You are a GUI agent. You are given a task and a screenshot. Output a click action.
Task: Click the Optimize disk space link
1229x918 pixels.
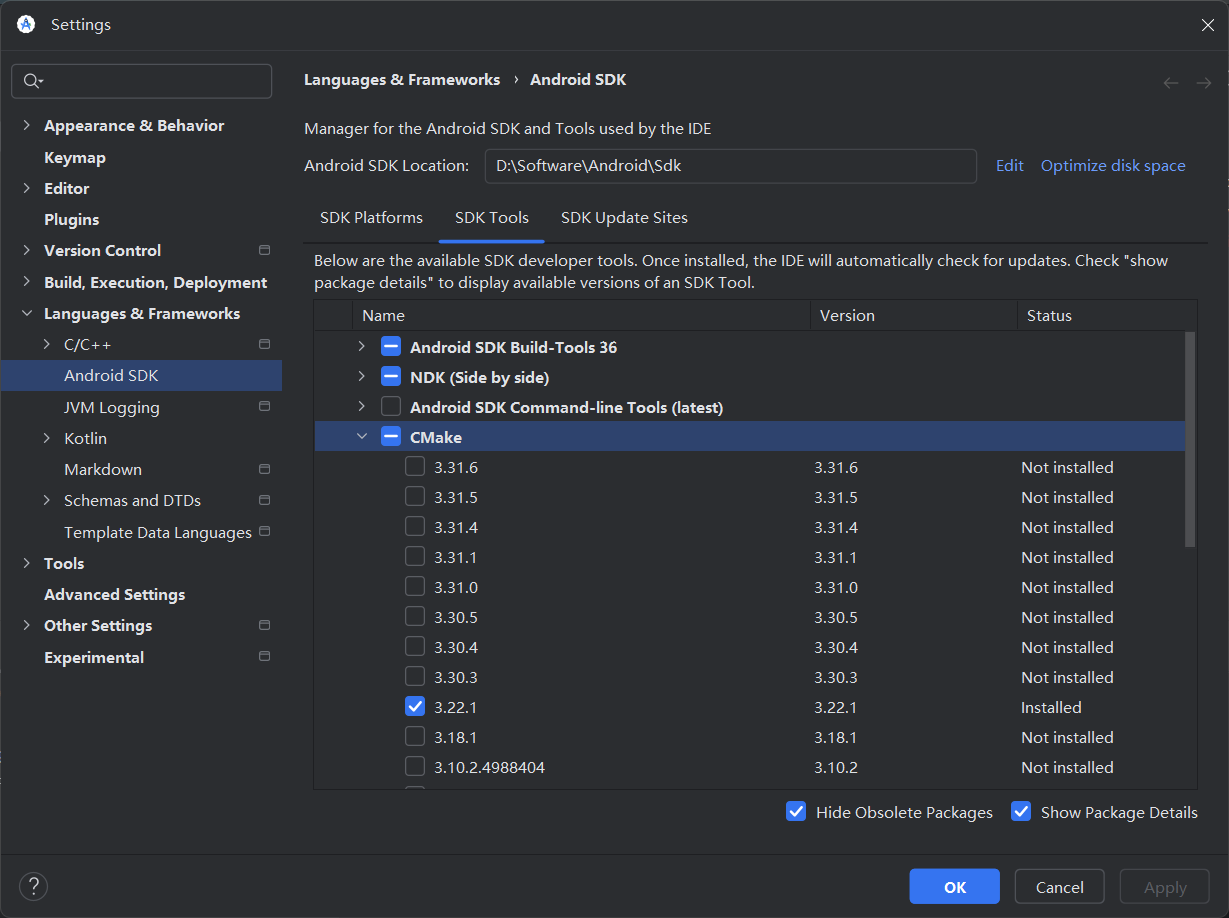pyautogui.click(x=1112, y=166)
